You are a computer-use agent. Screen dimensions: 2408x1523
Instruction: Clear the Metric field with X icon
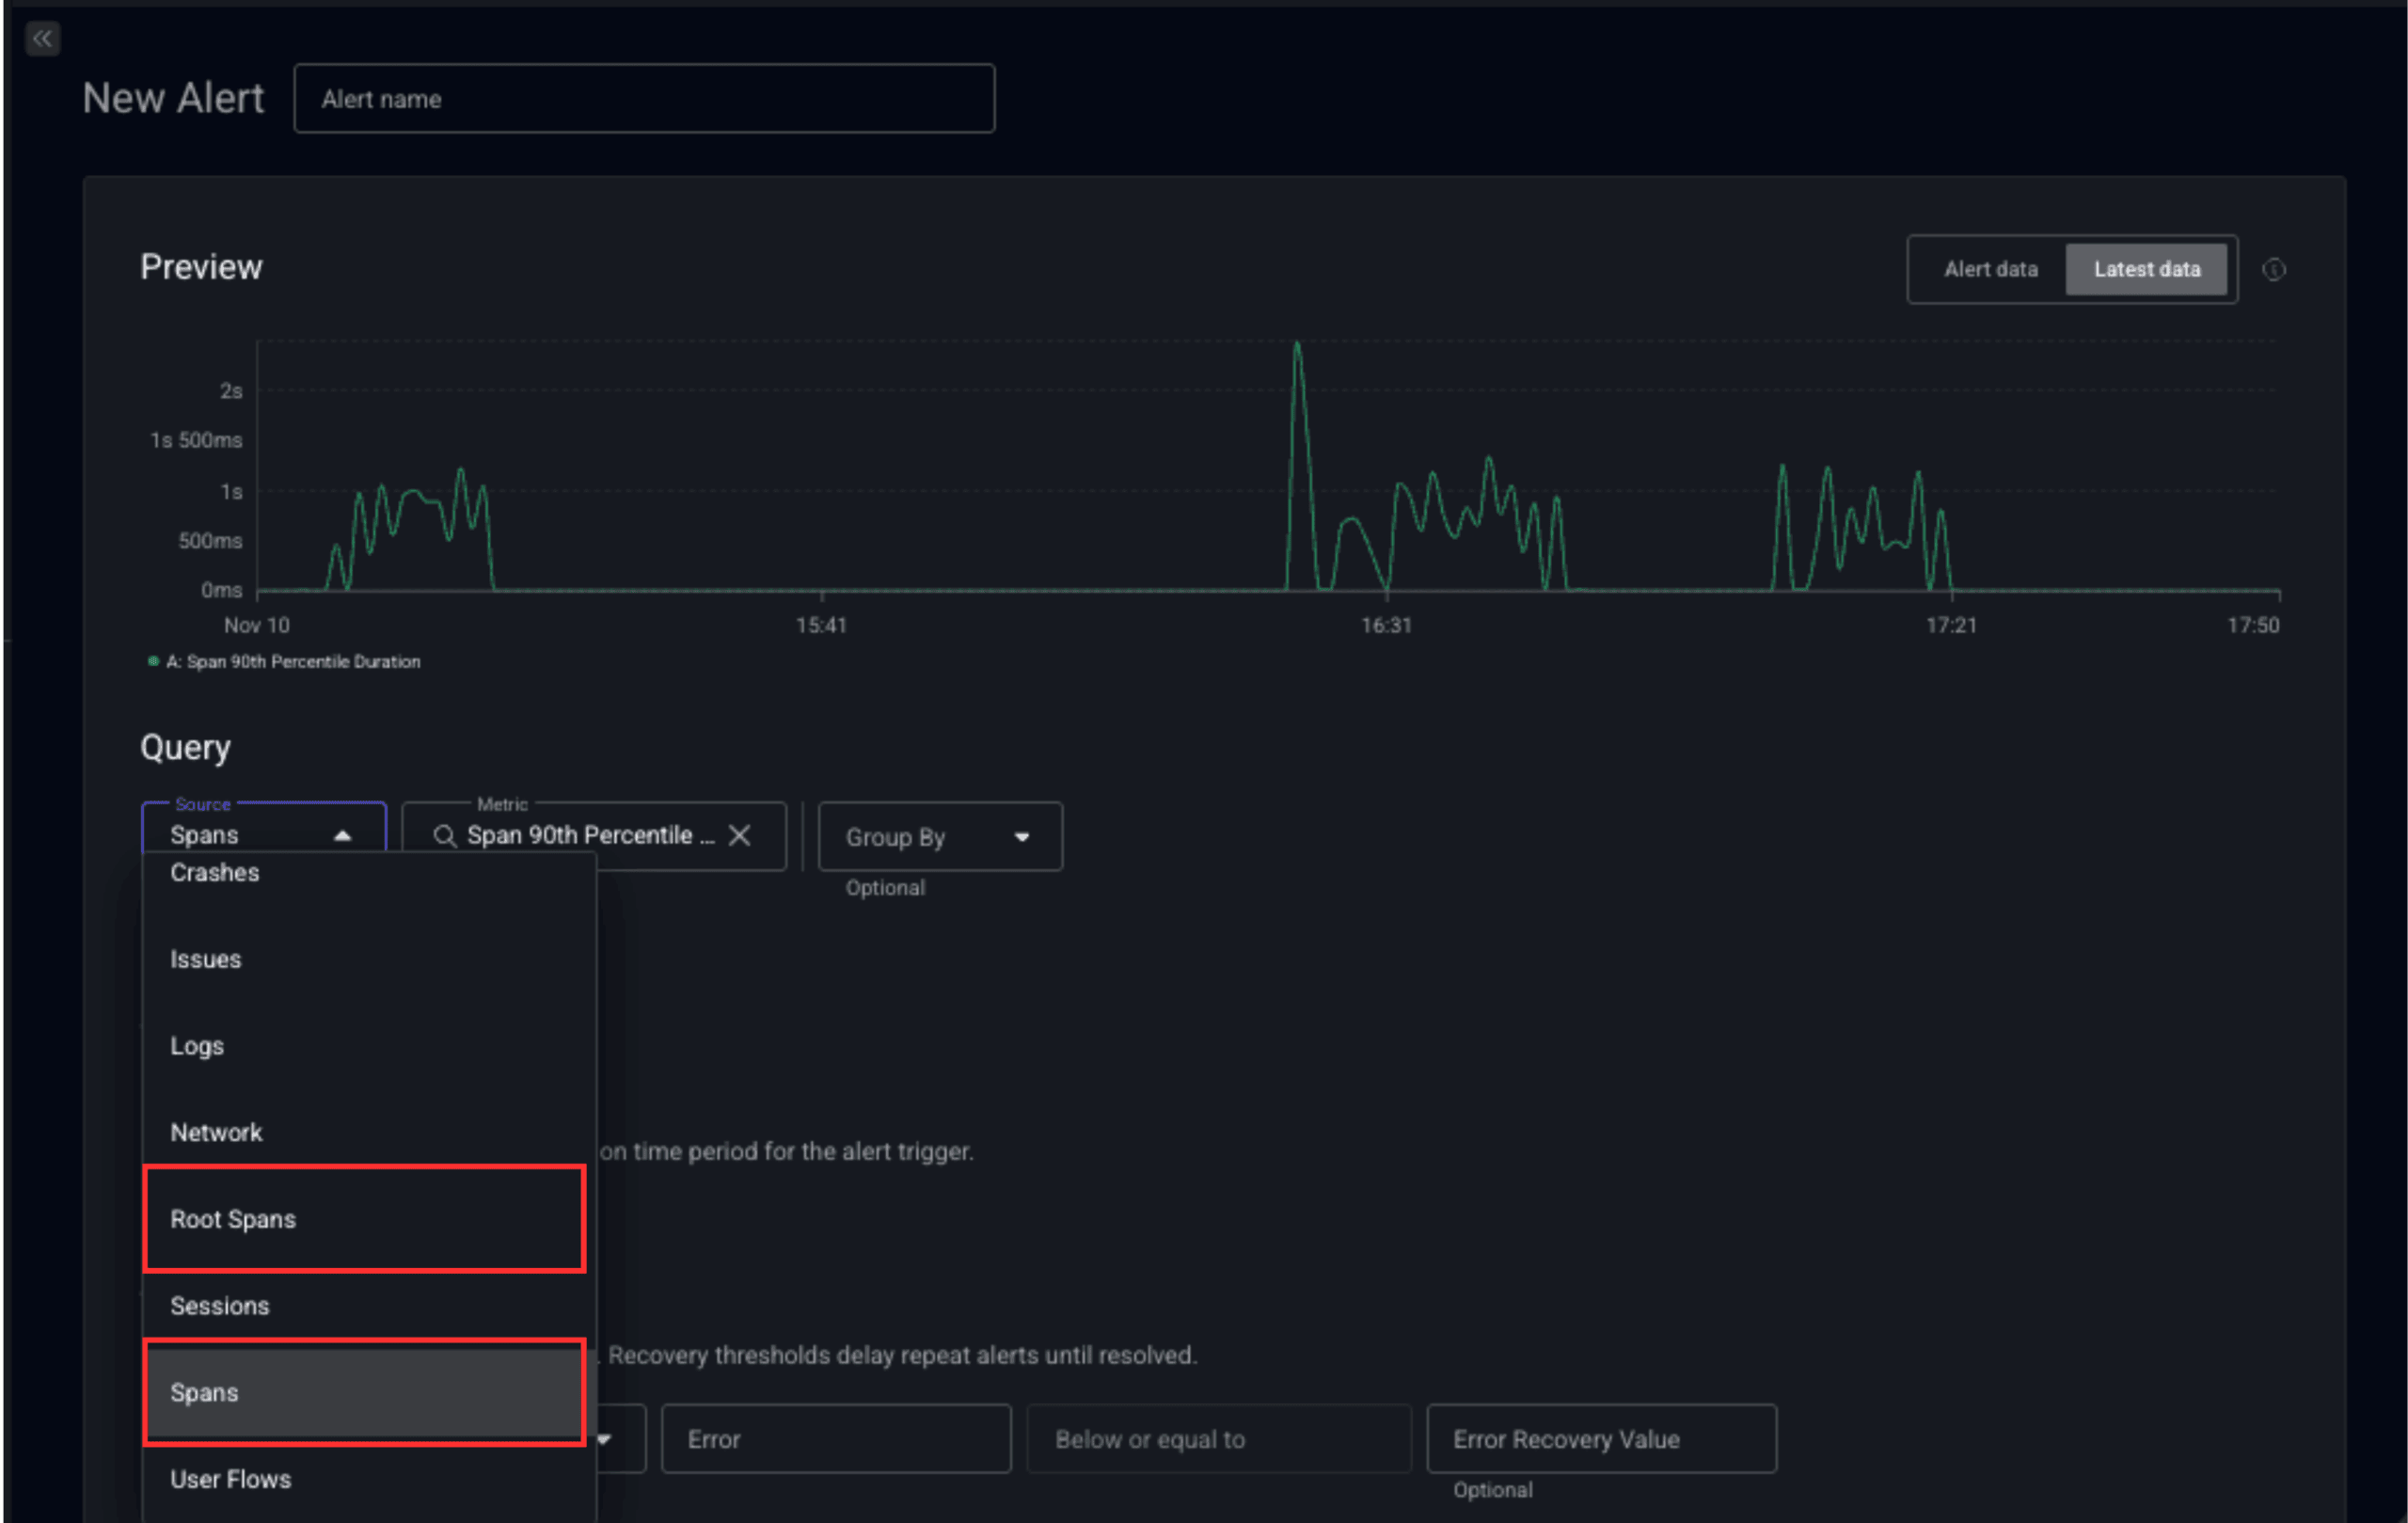click(739, 836)
